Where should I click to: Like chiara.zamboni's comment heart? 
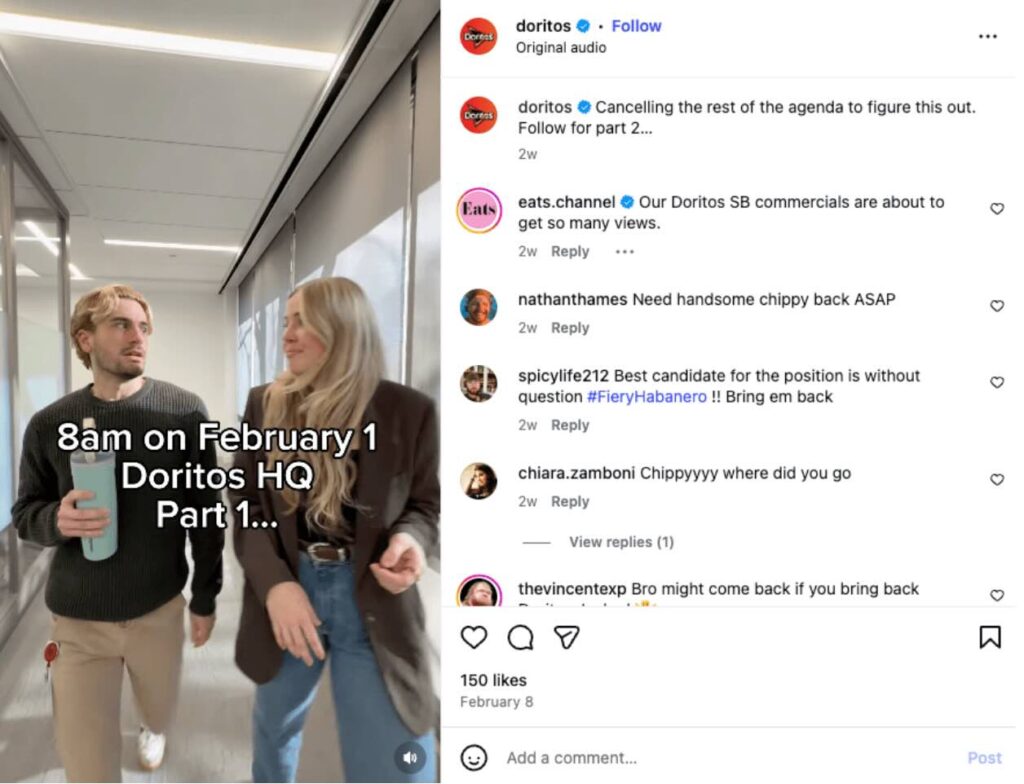click(x=996, y=479)
